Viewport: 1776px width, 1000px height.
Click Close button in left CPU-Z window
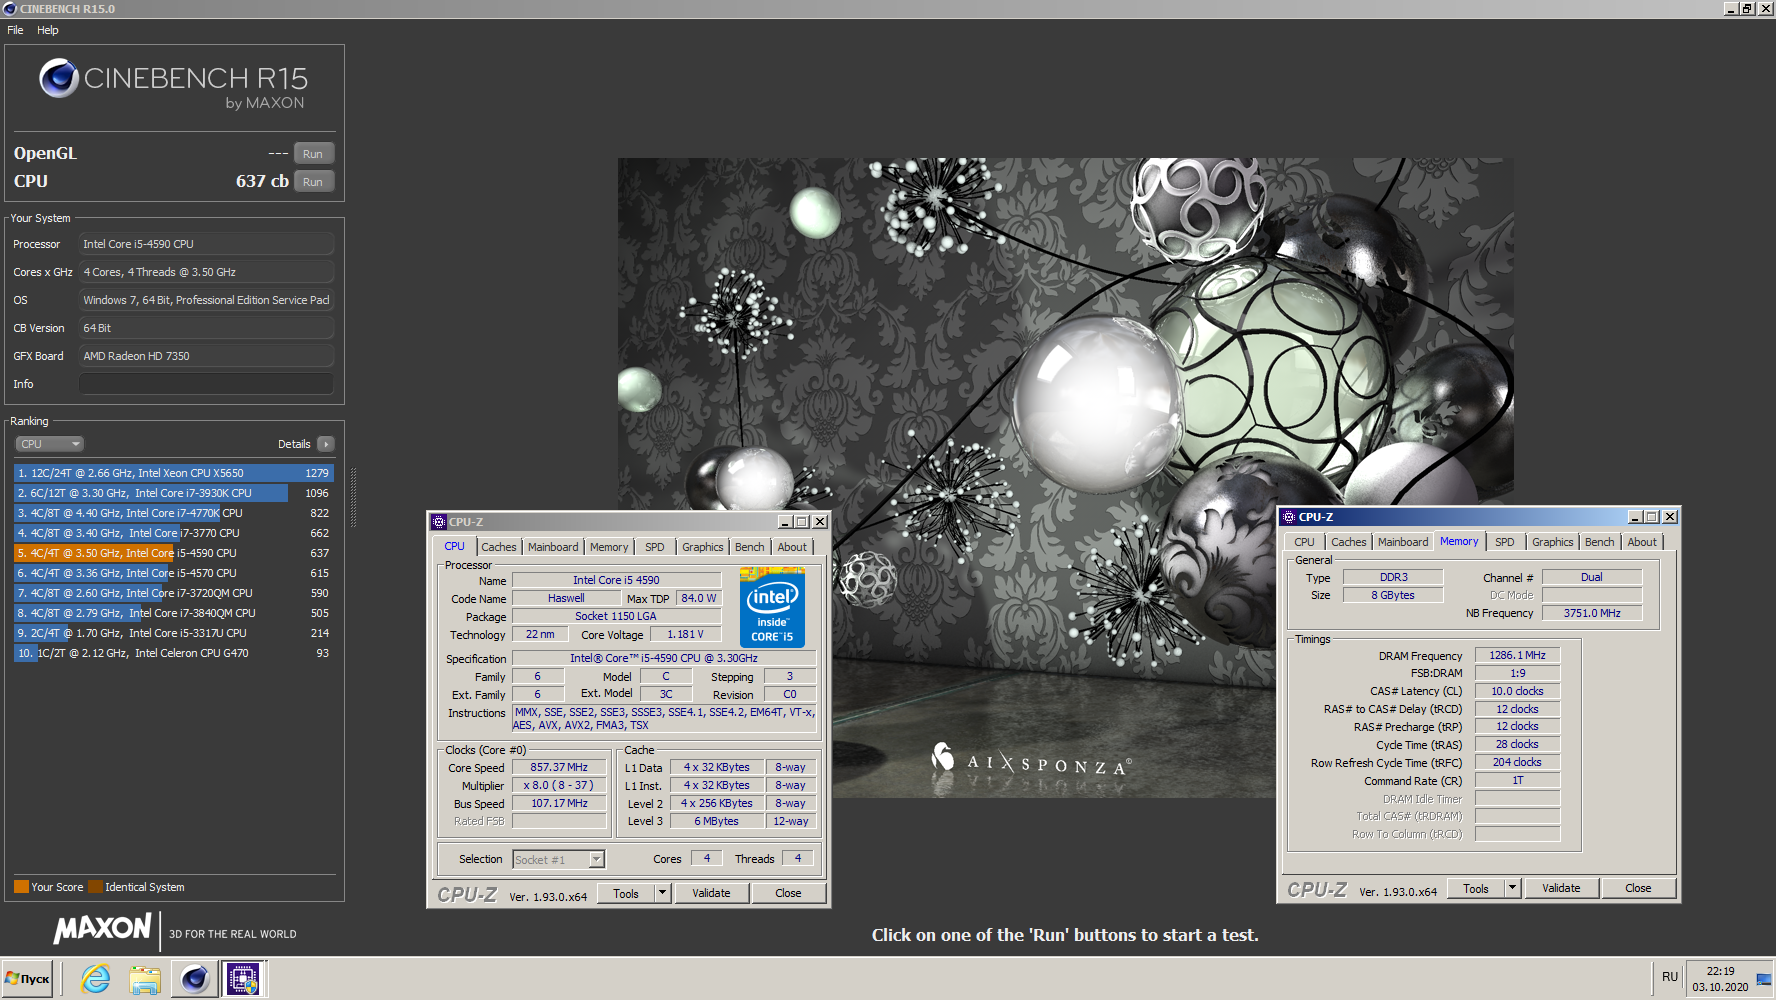coord(788,893)
